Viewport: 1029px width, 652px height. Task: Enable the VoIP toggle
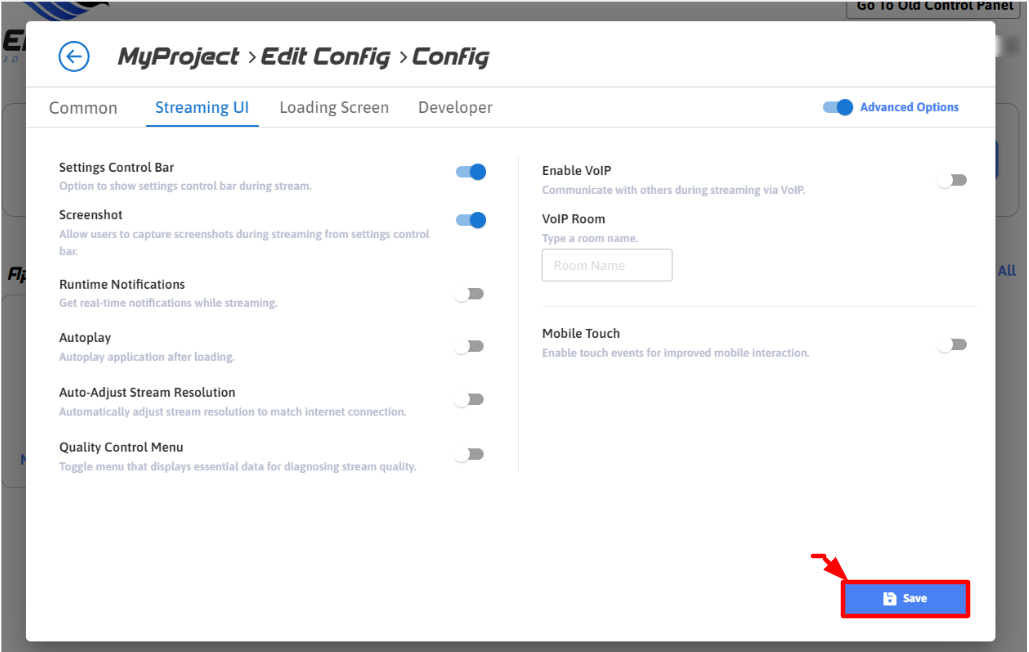pos(952,180)
